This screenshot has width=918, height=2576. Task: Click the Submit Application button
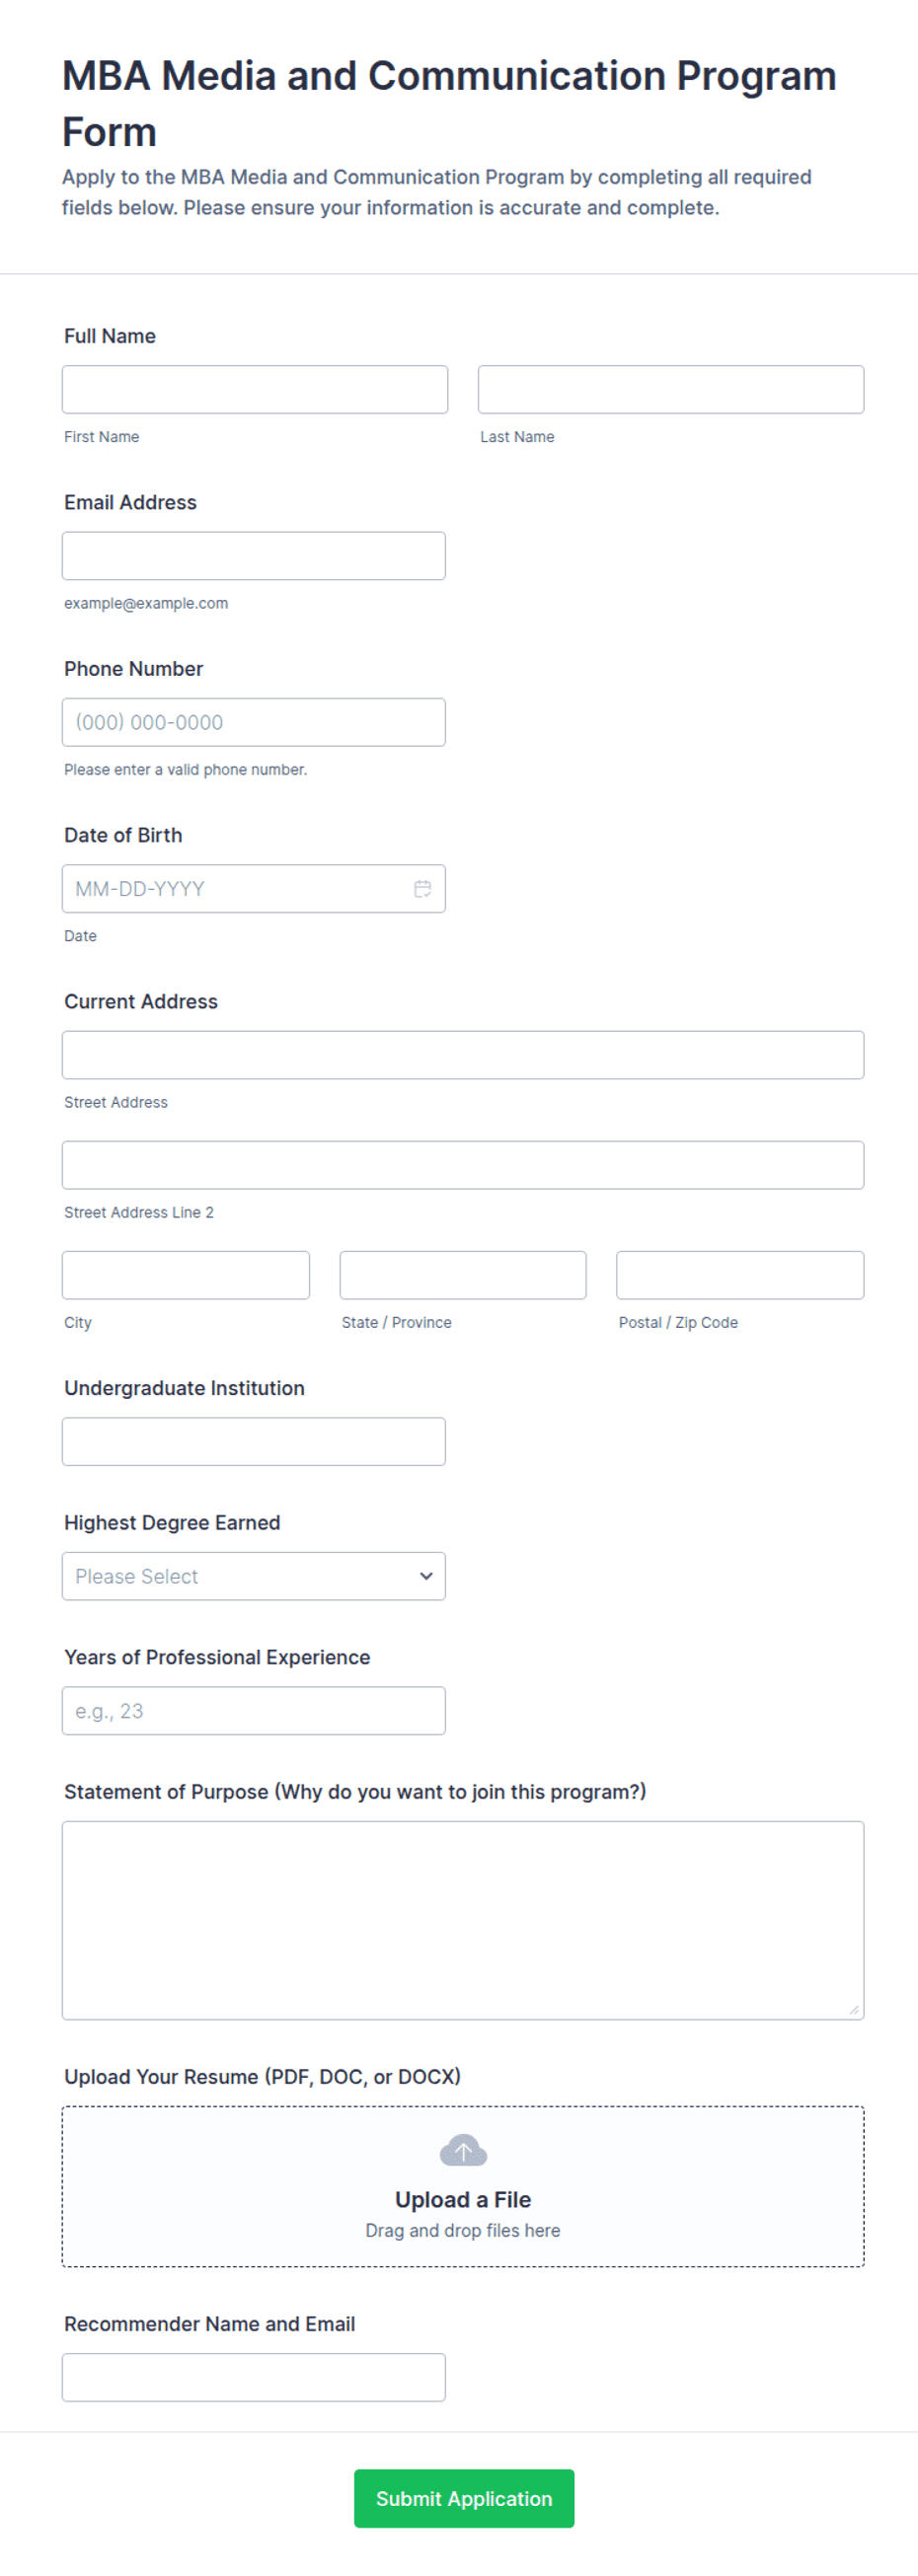tap(464, 2498)
